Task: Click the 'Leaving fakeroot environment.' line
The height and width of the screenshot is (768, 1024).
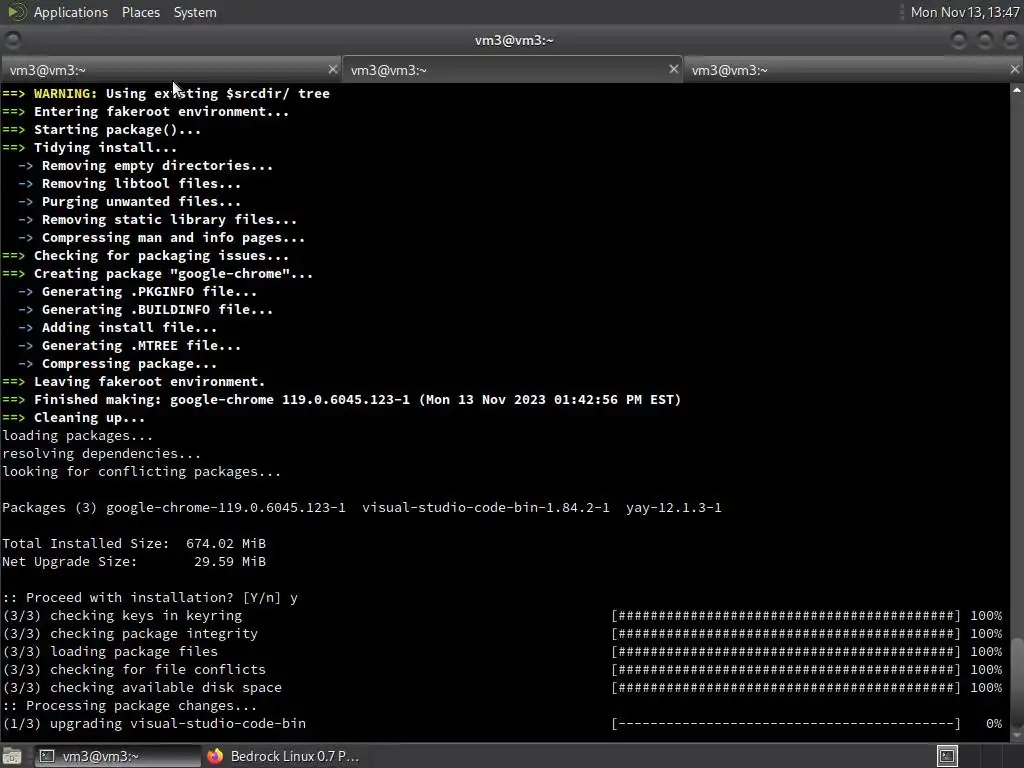Action: tap(134, 381)
